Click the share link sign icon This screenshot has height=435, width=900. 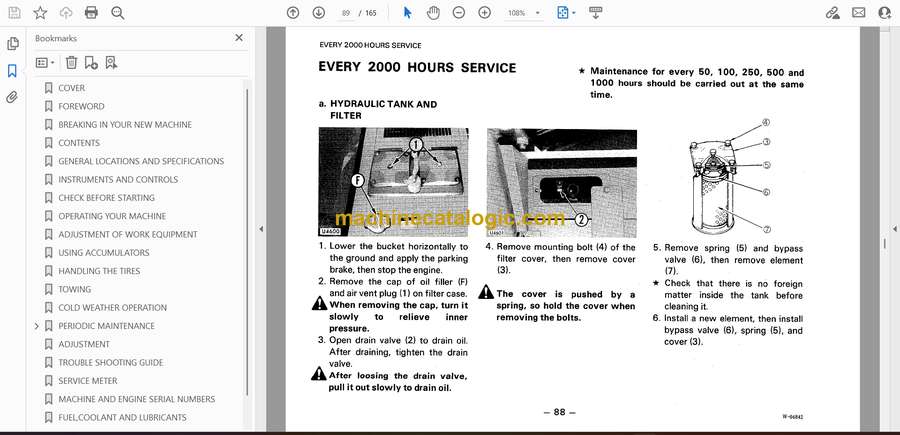click(x=832, y=13)
